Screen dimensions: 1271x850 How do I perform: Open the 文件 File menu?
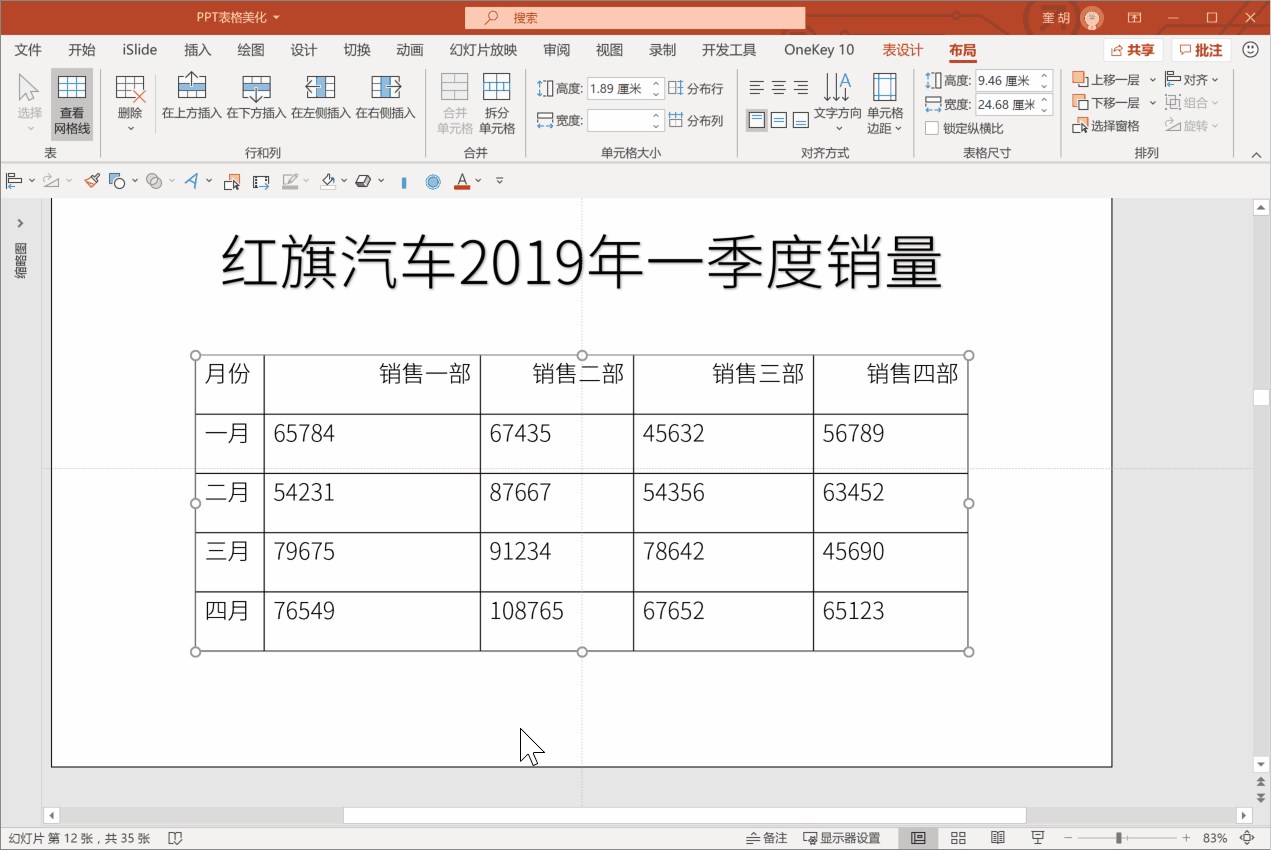pyautogui.click(x=28, y=50)
